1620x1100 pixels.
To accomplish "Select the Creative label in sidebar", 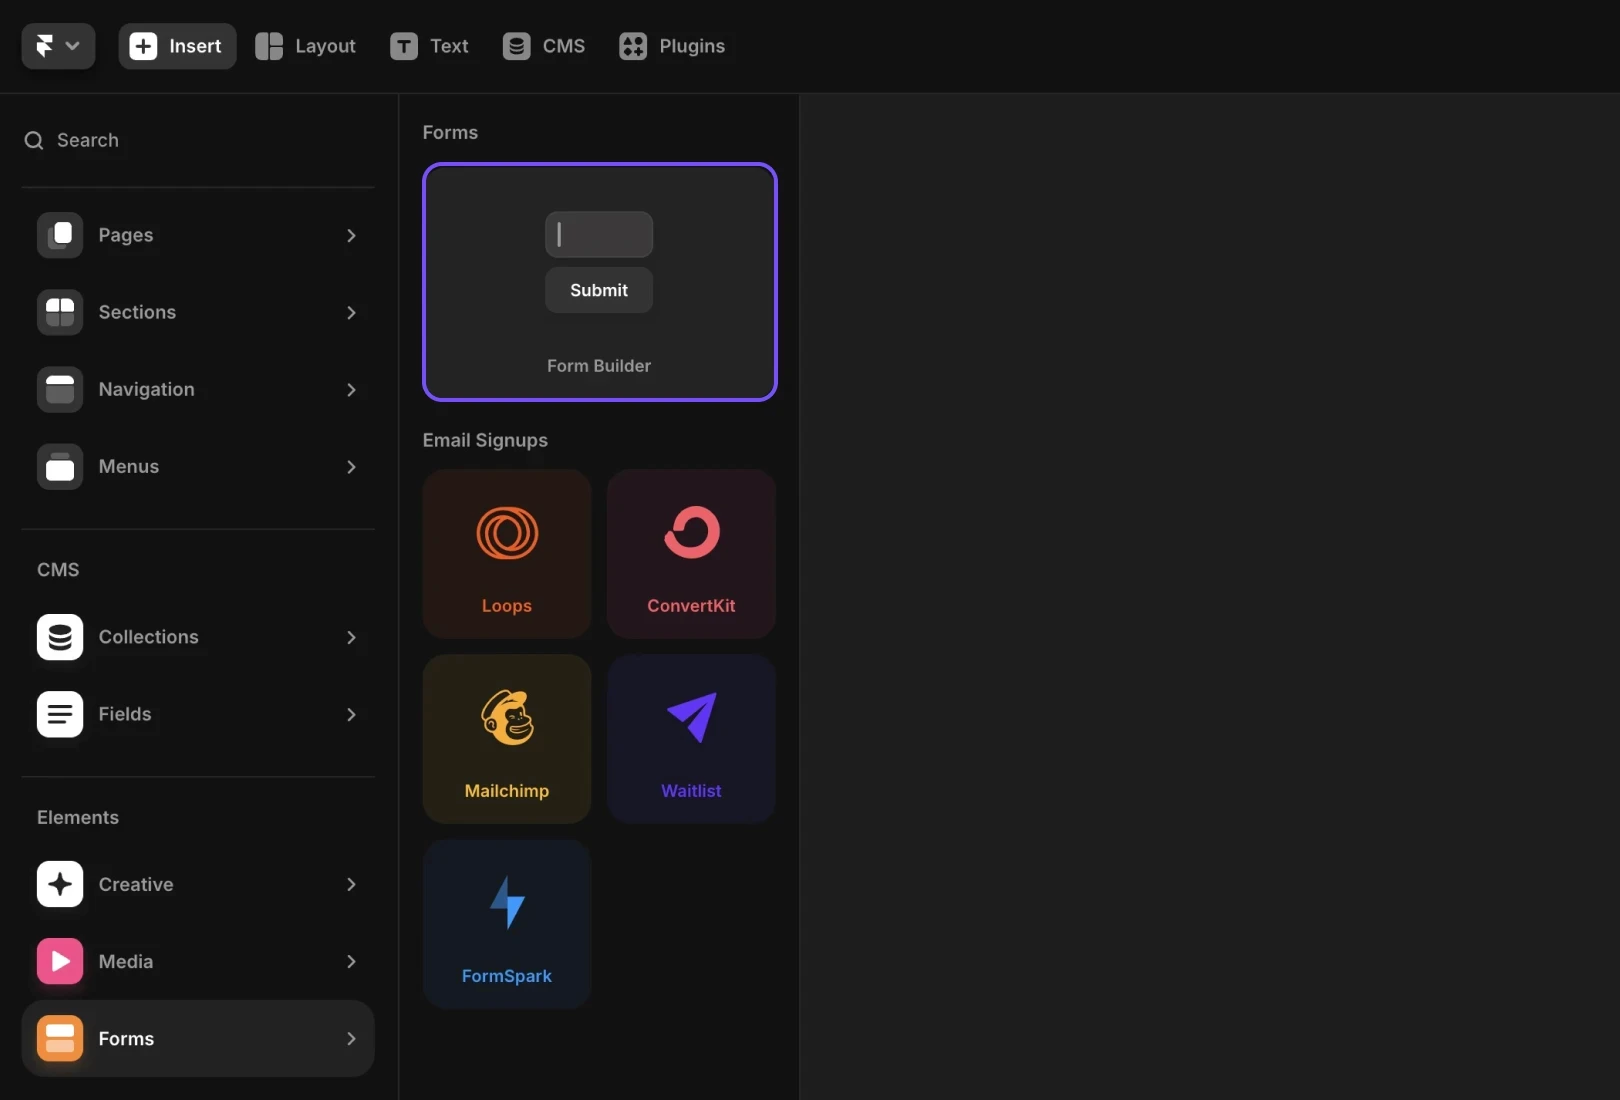I will click(x=136, y=884).
